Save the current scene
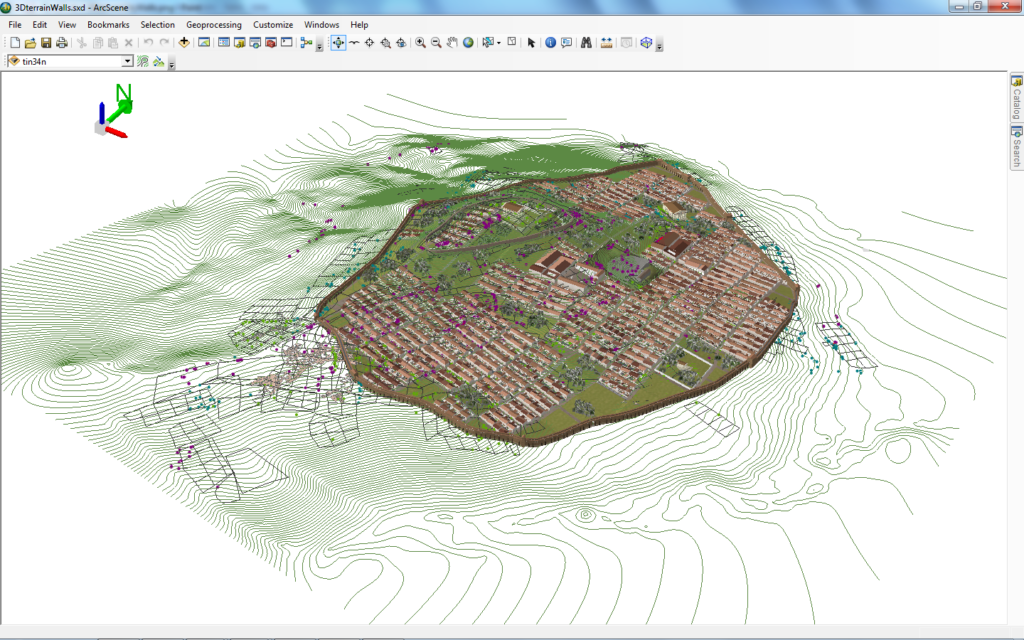Screen dimensions: 1024x640 (46, 43)
